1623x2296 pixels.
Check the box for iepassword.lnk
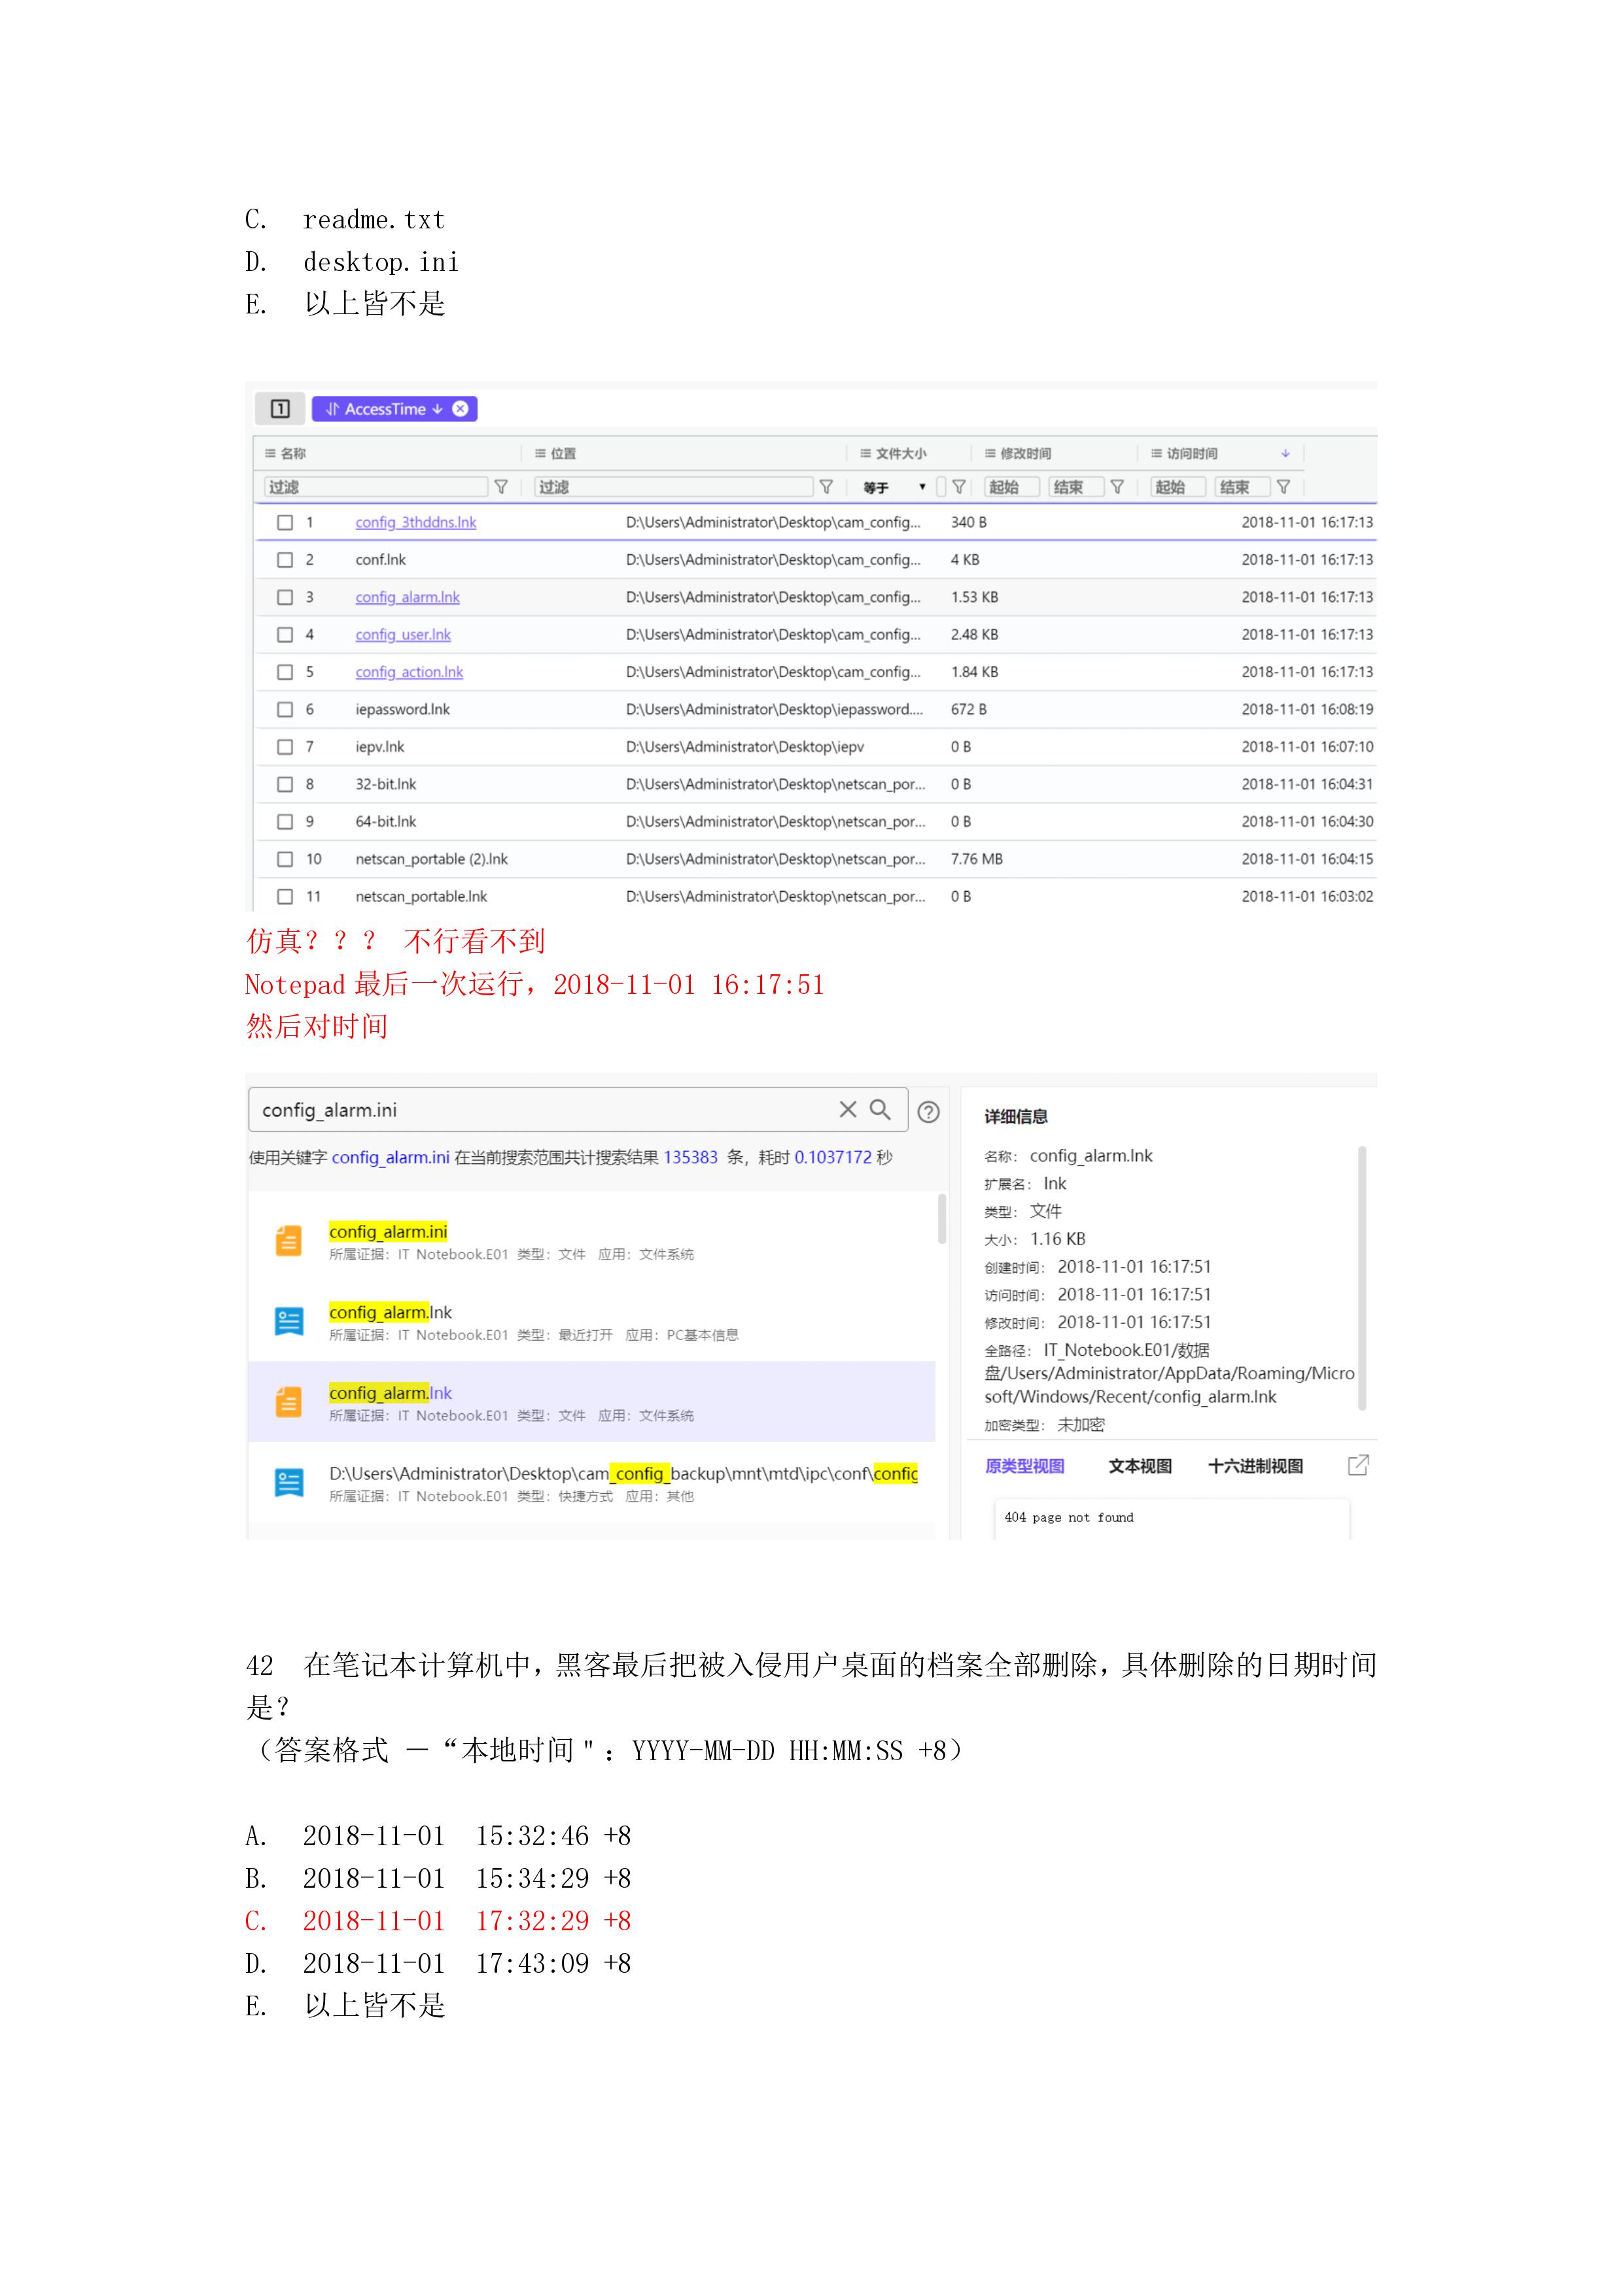[285, 709]
